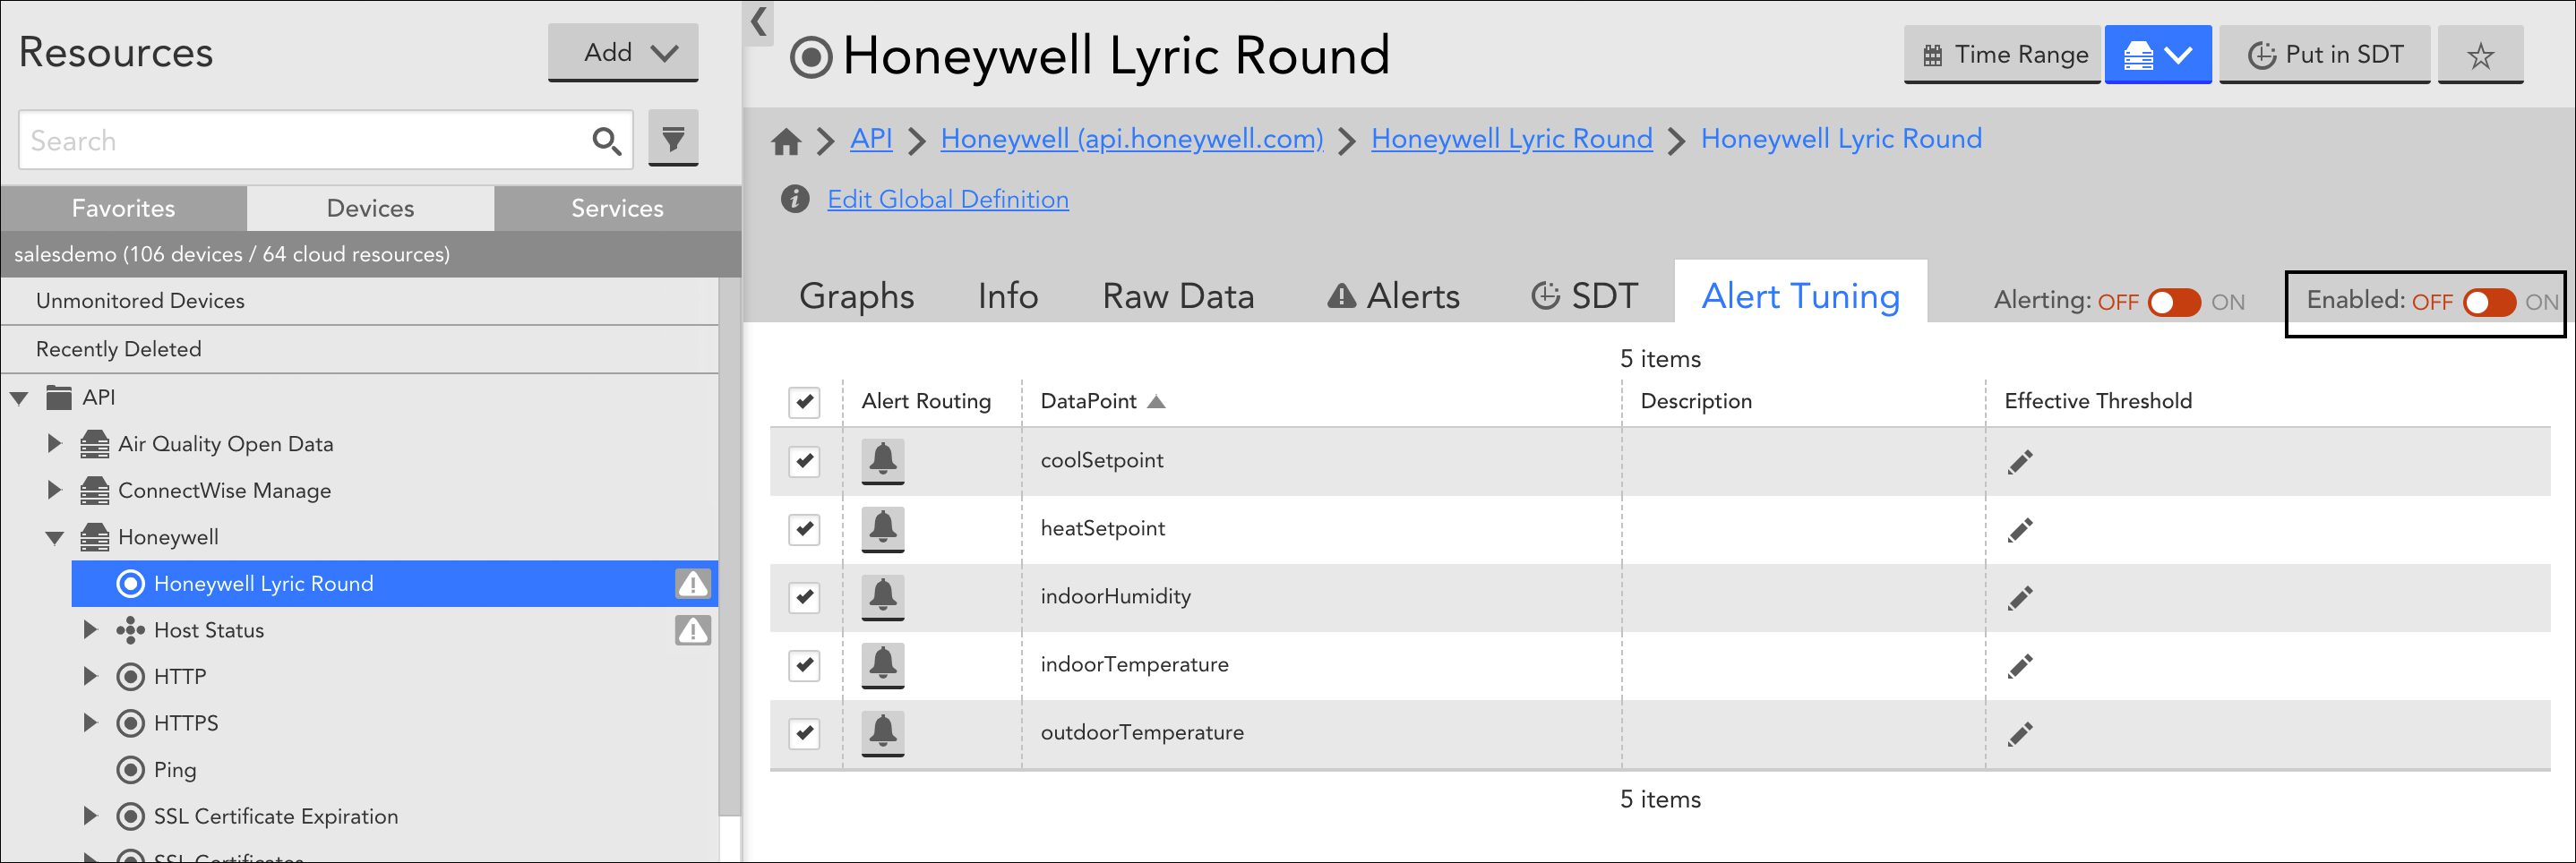
Task: Click the search magnifier icon
Action: (x=606, y=141)
